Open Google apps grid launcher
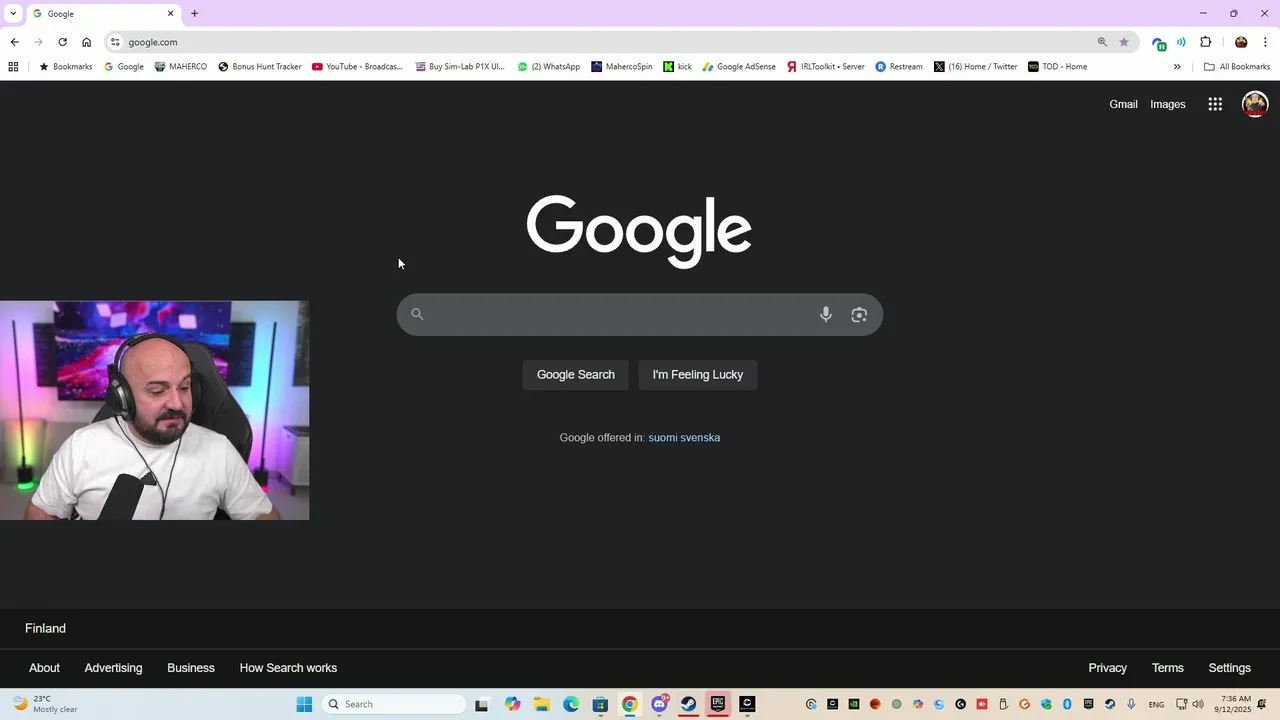Image resolution: width=1280 pixels, height=720 pixels. (x=1215, y=104)
